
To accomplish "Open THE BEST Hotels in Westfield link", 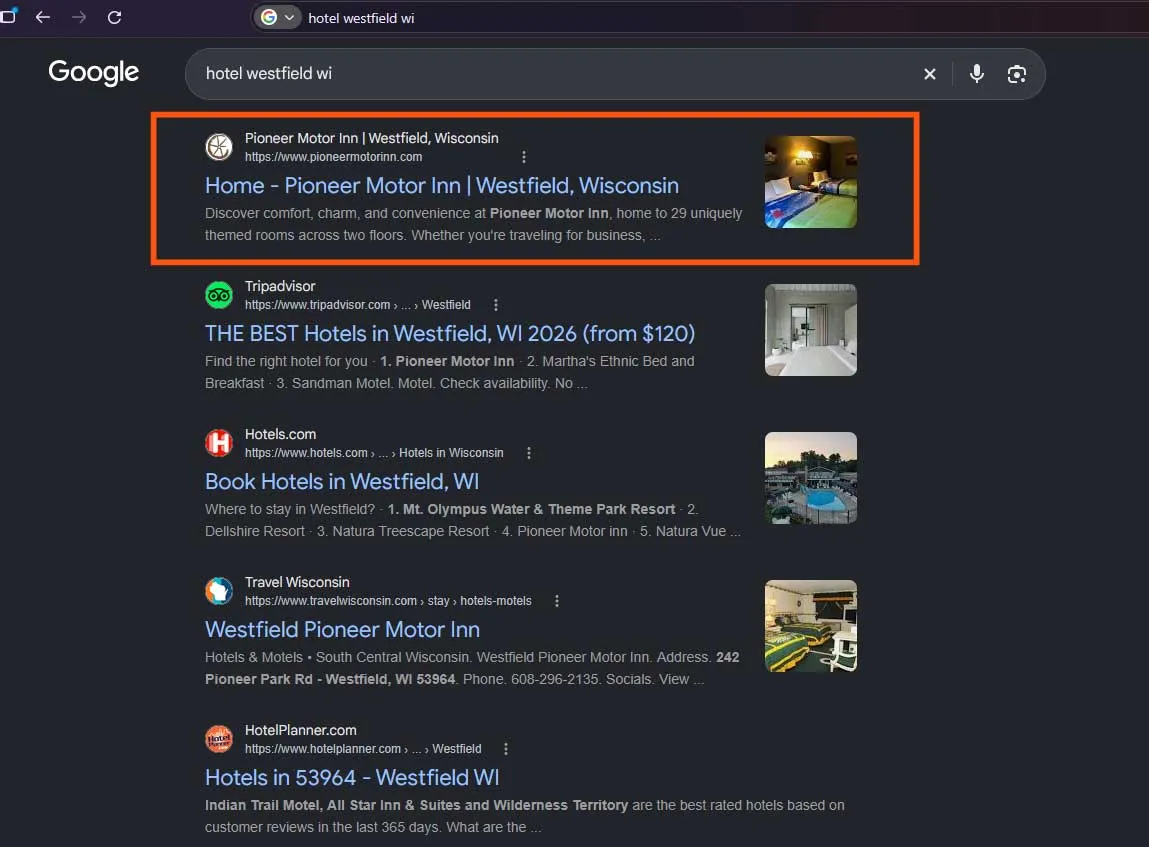I will (x=450, y=333).
